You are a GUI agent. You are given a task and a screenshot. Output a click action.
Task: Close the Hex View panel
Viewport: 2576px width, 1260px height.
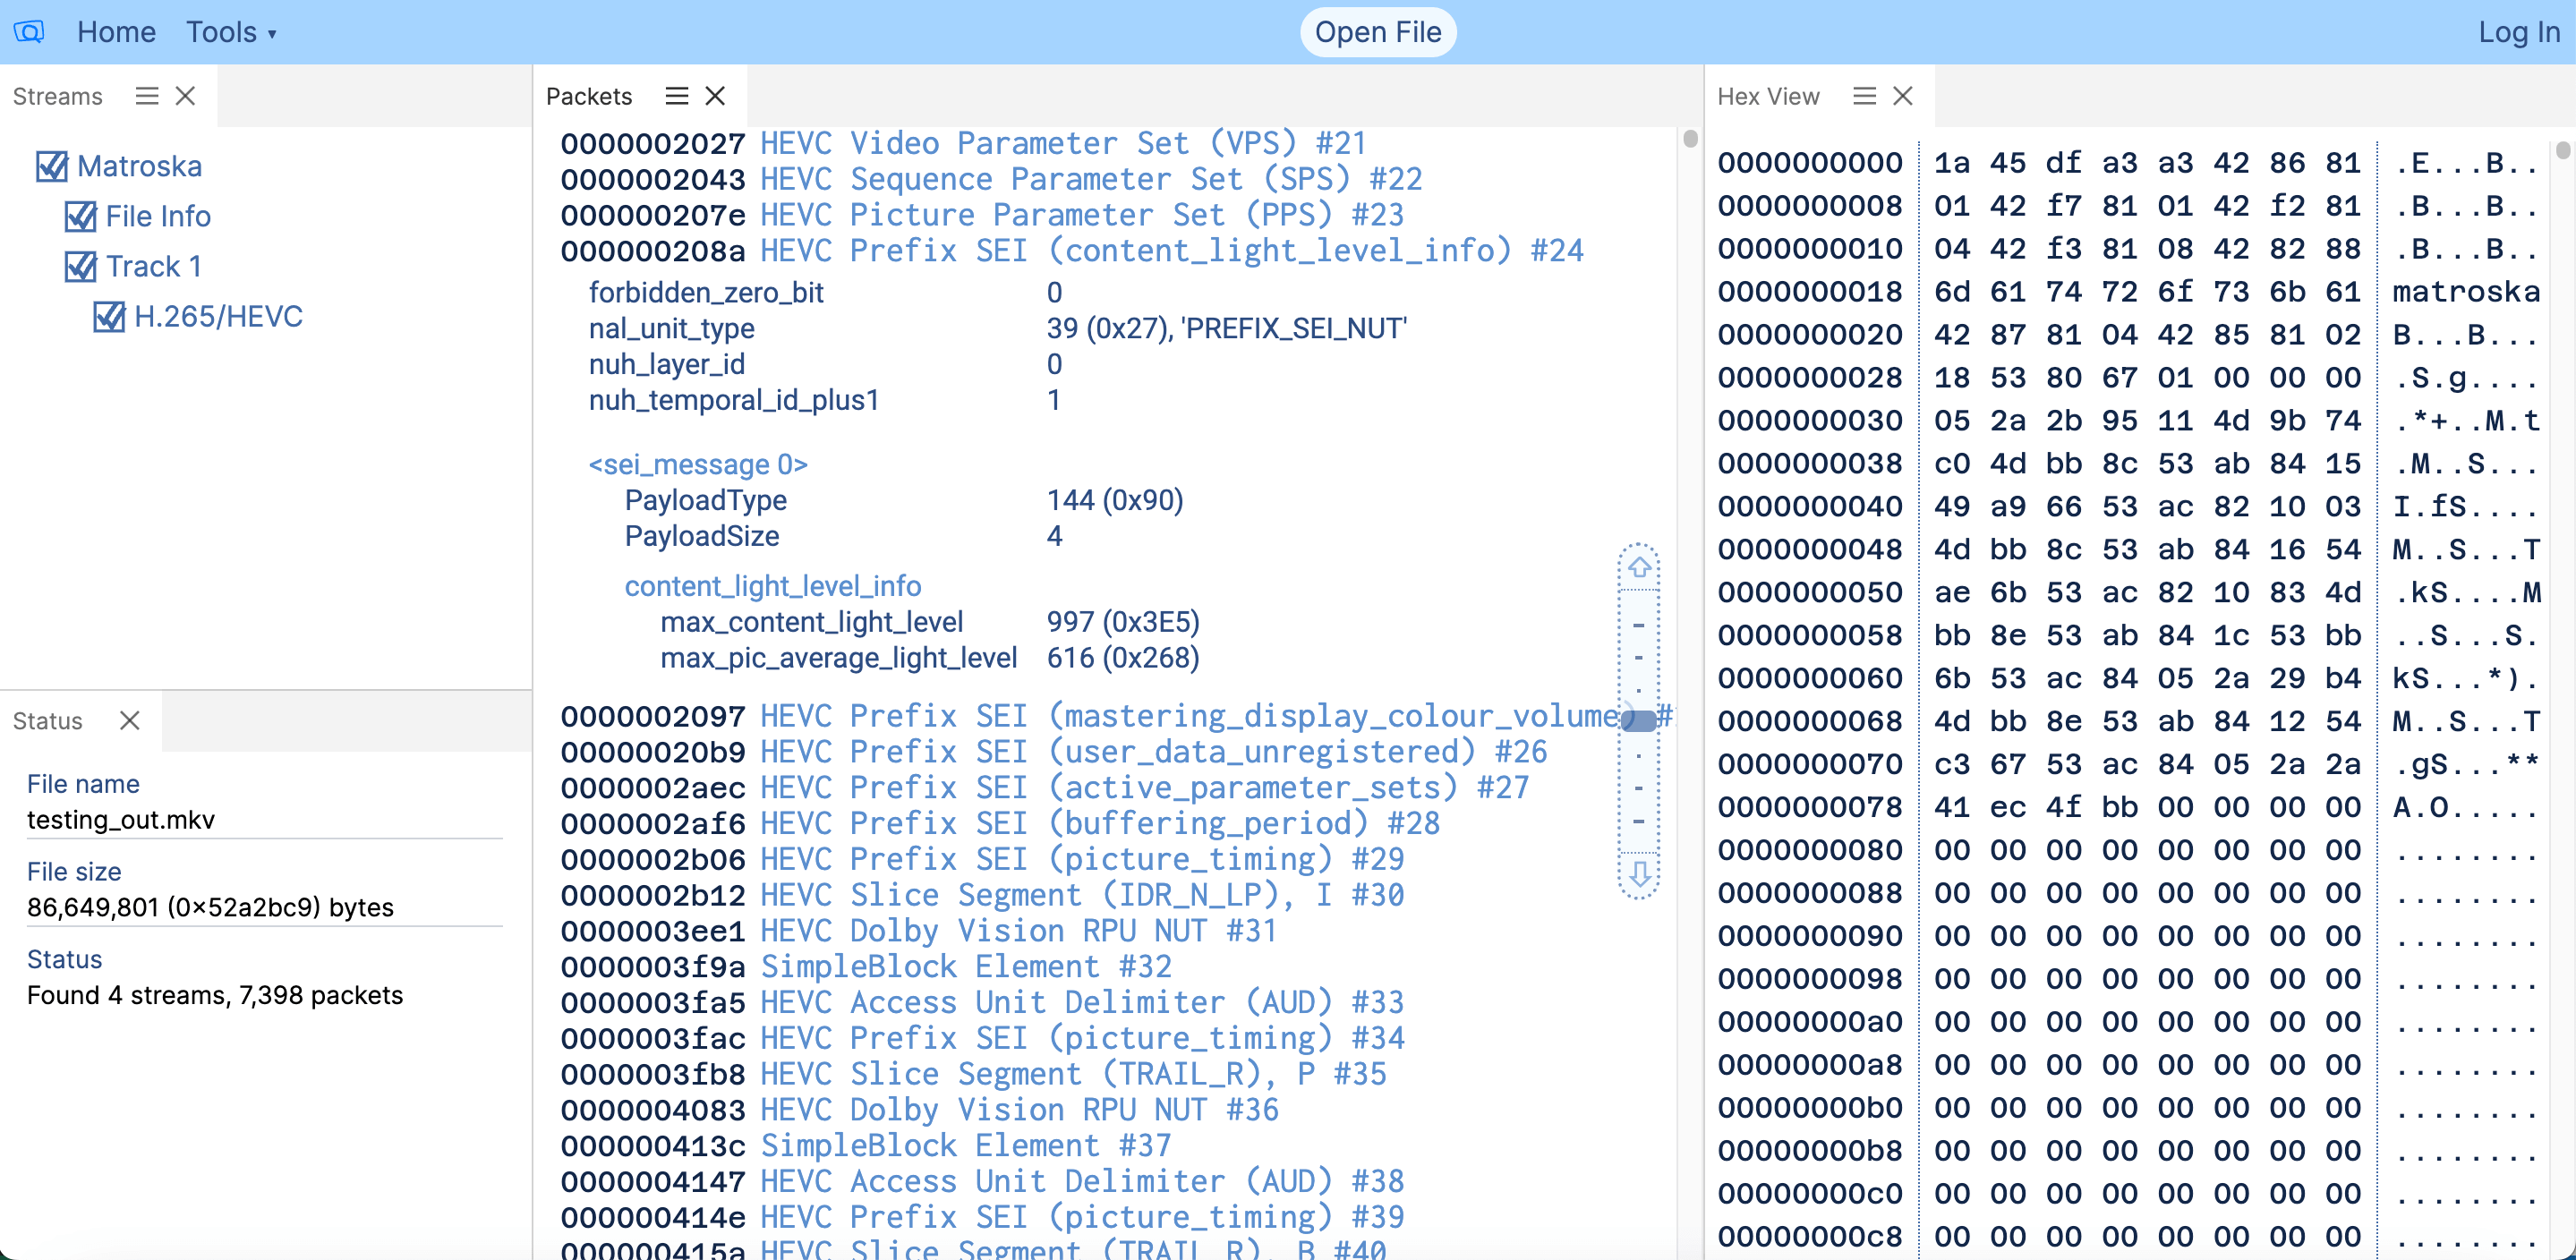click(1903, 96)
